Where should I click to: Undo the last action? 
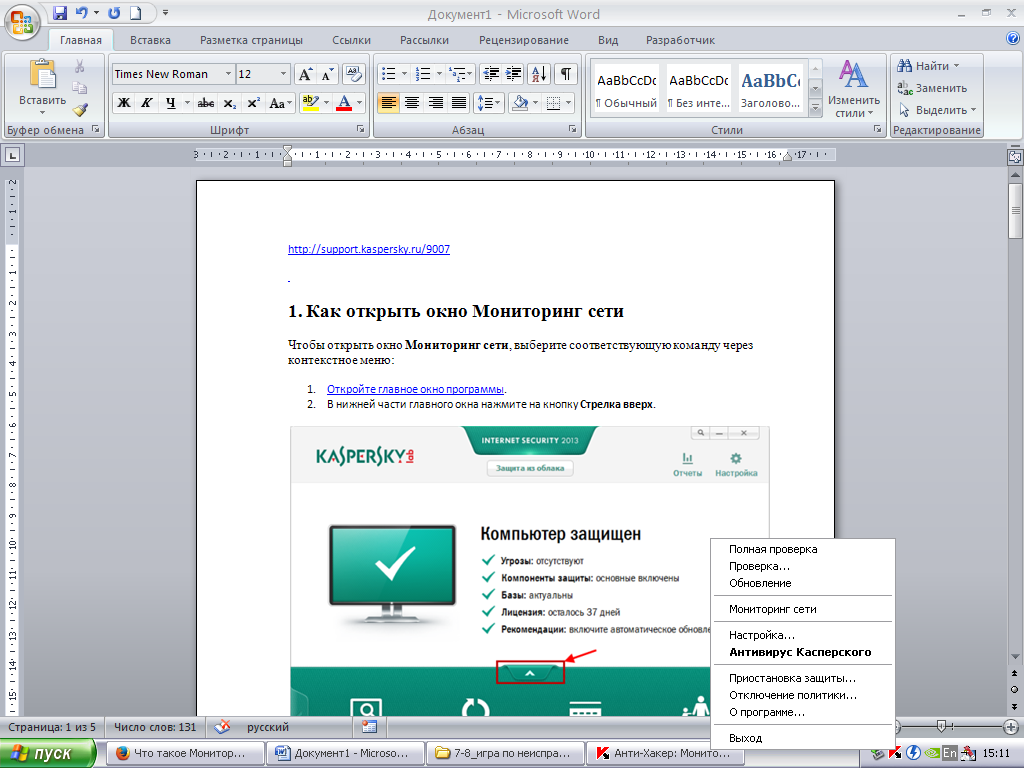point(82,13)
